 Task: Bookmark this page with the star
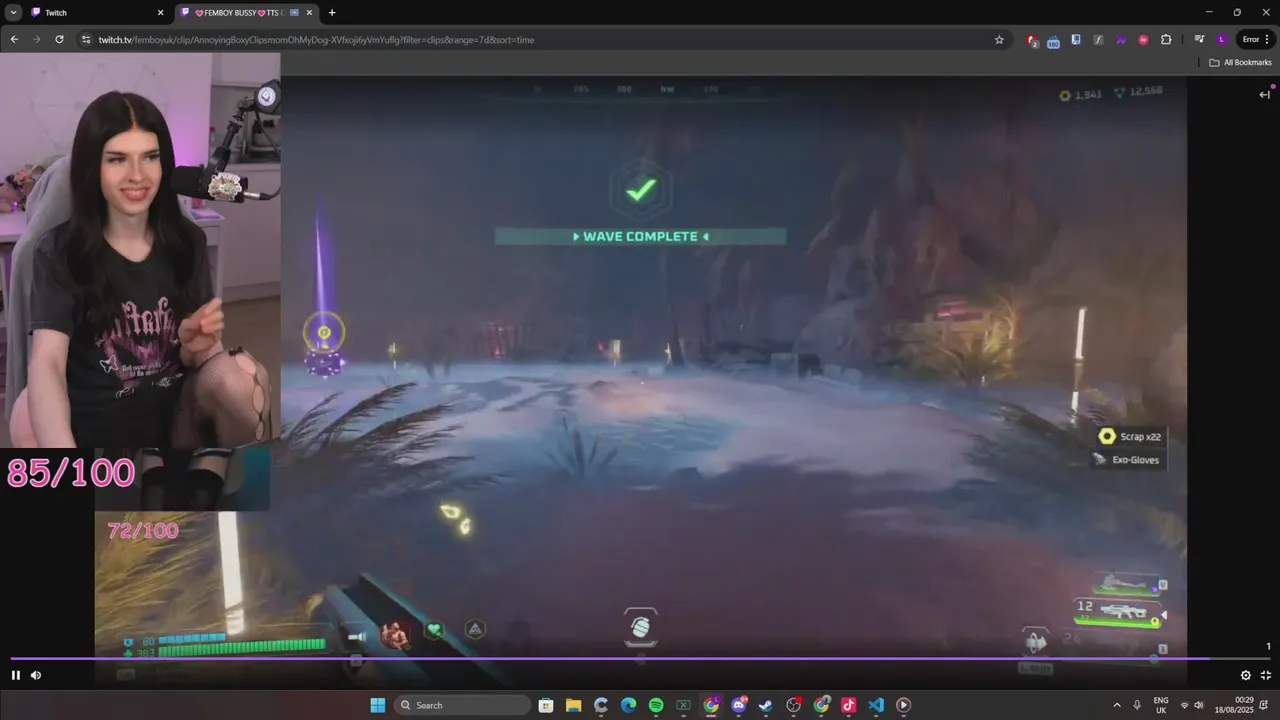[x=999, y=39]
